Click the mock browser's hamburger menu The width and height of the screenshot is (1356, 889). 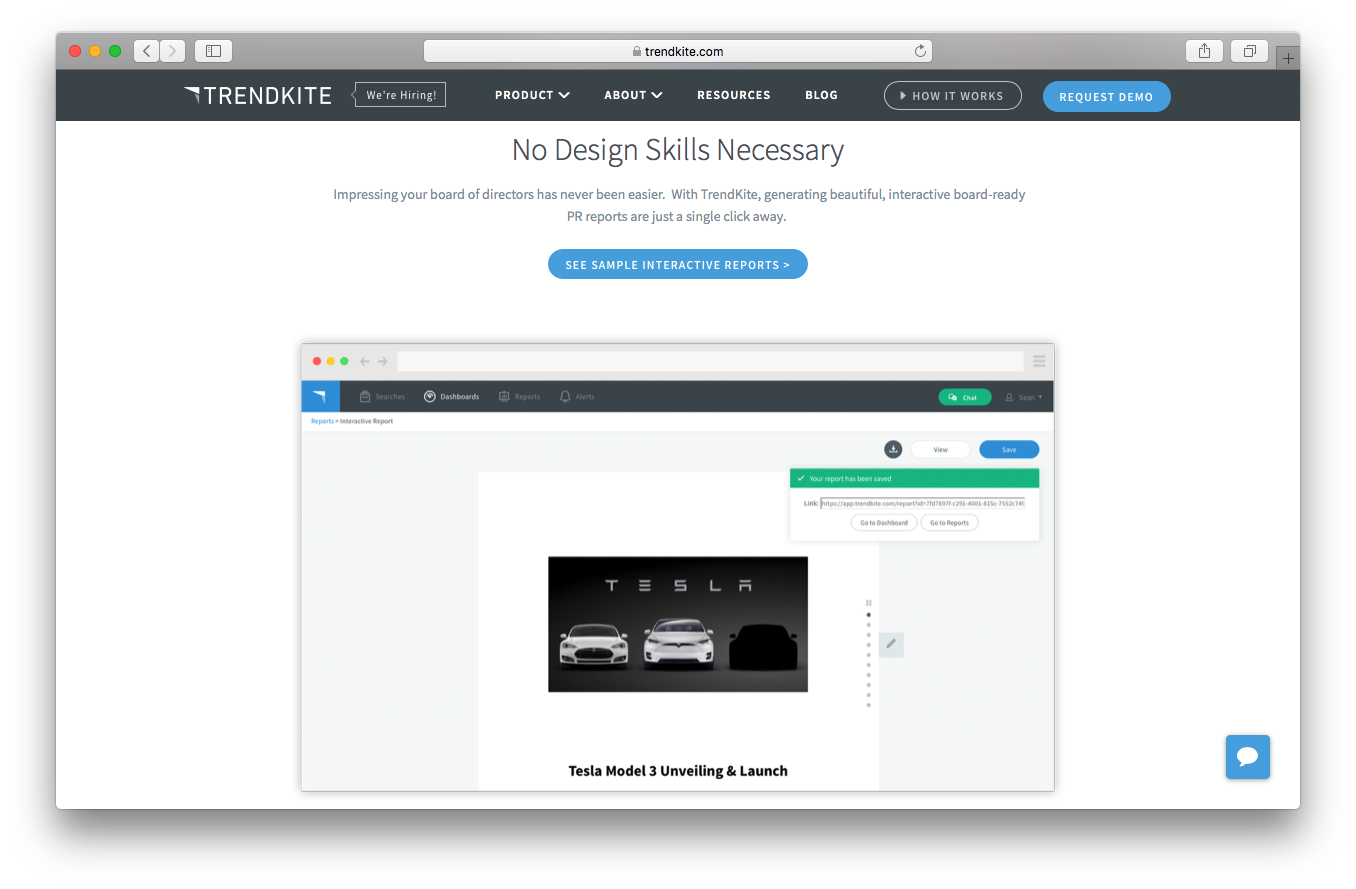(x=1039, y=361)
